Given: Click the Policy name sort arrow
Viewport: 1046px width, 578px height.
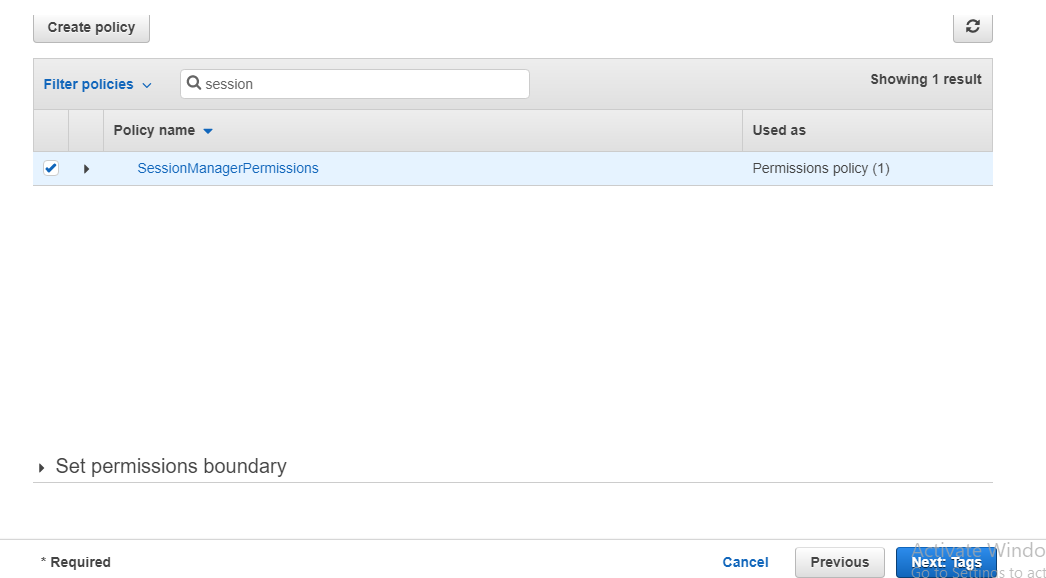Looking at the screenshot, I should click(x=208, y=131).
